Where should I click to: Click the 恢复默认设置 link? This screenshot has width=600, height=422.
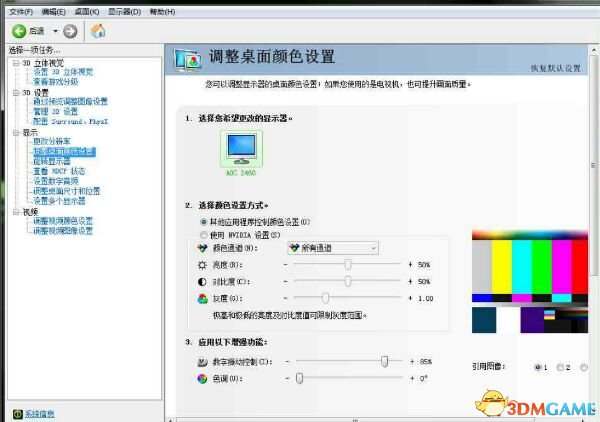[x=556, y=68]
